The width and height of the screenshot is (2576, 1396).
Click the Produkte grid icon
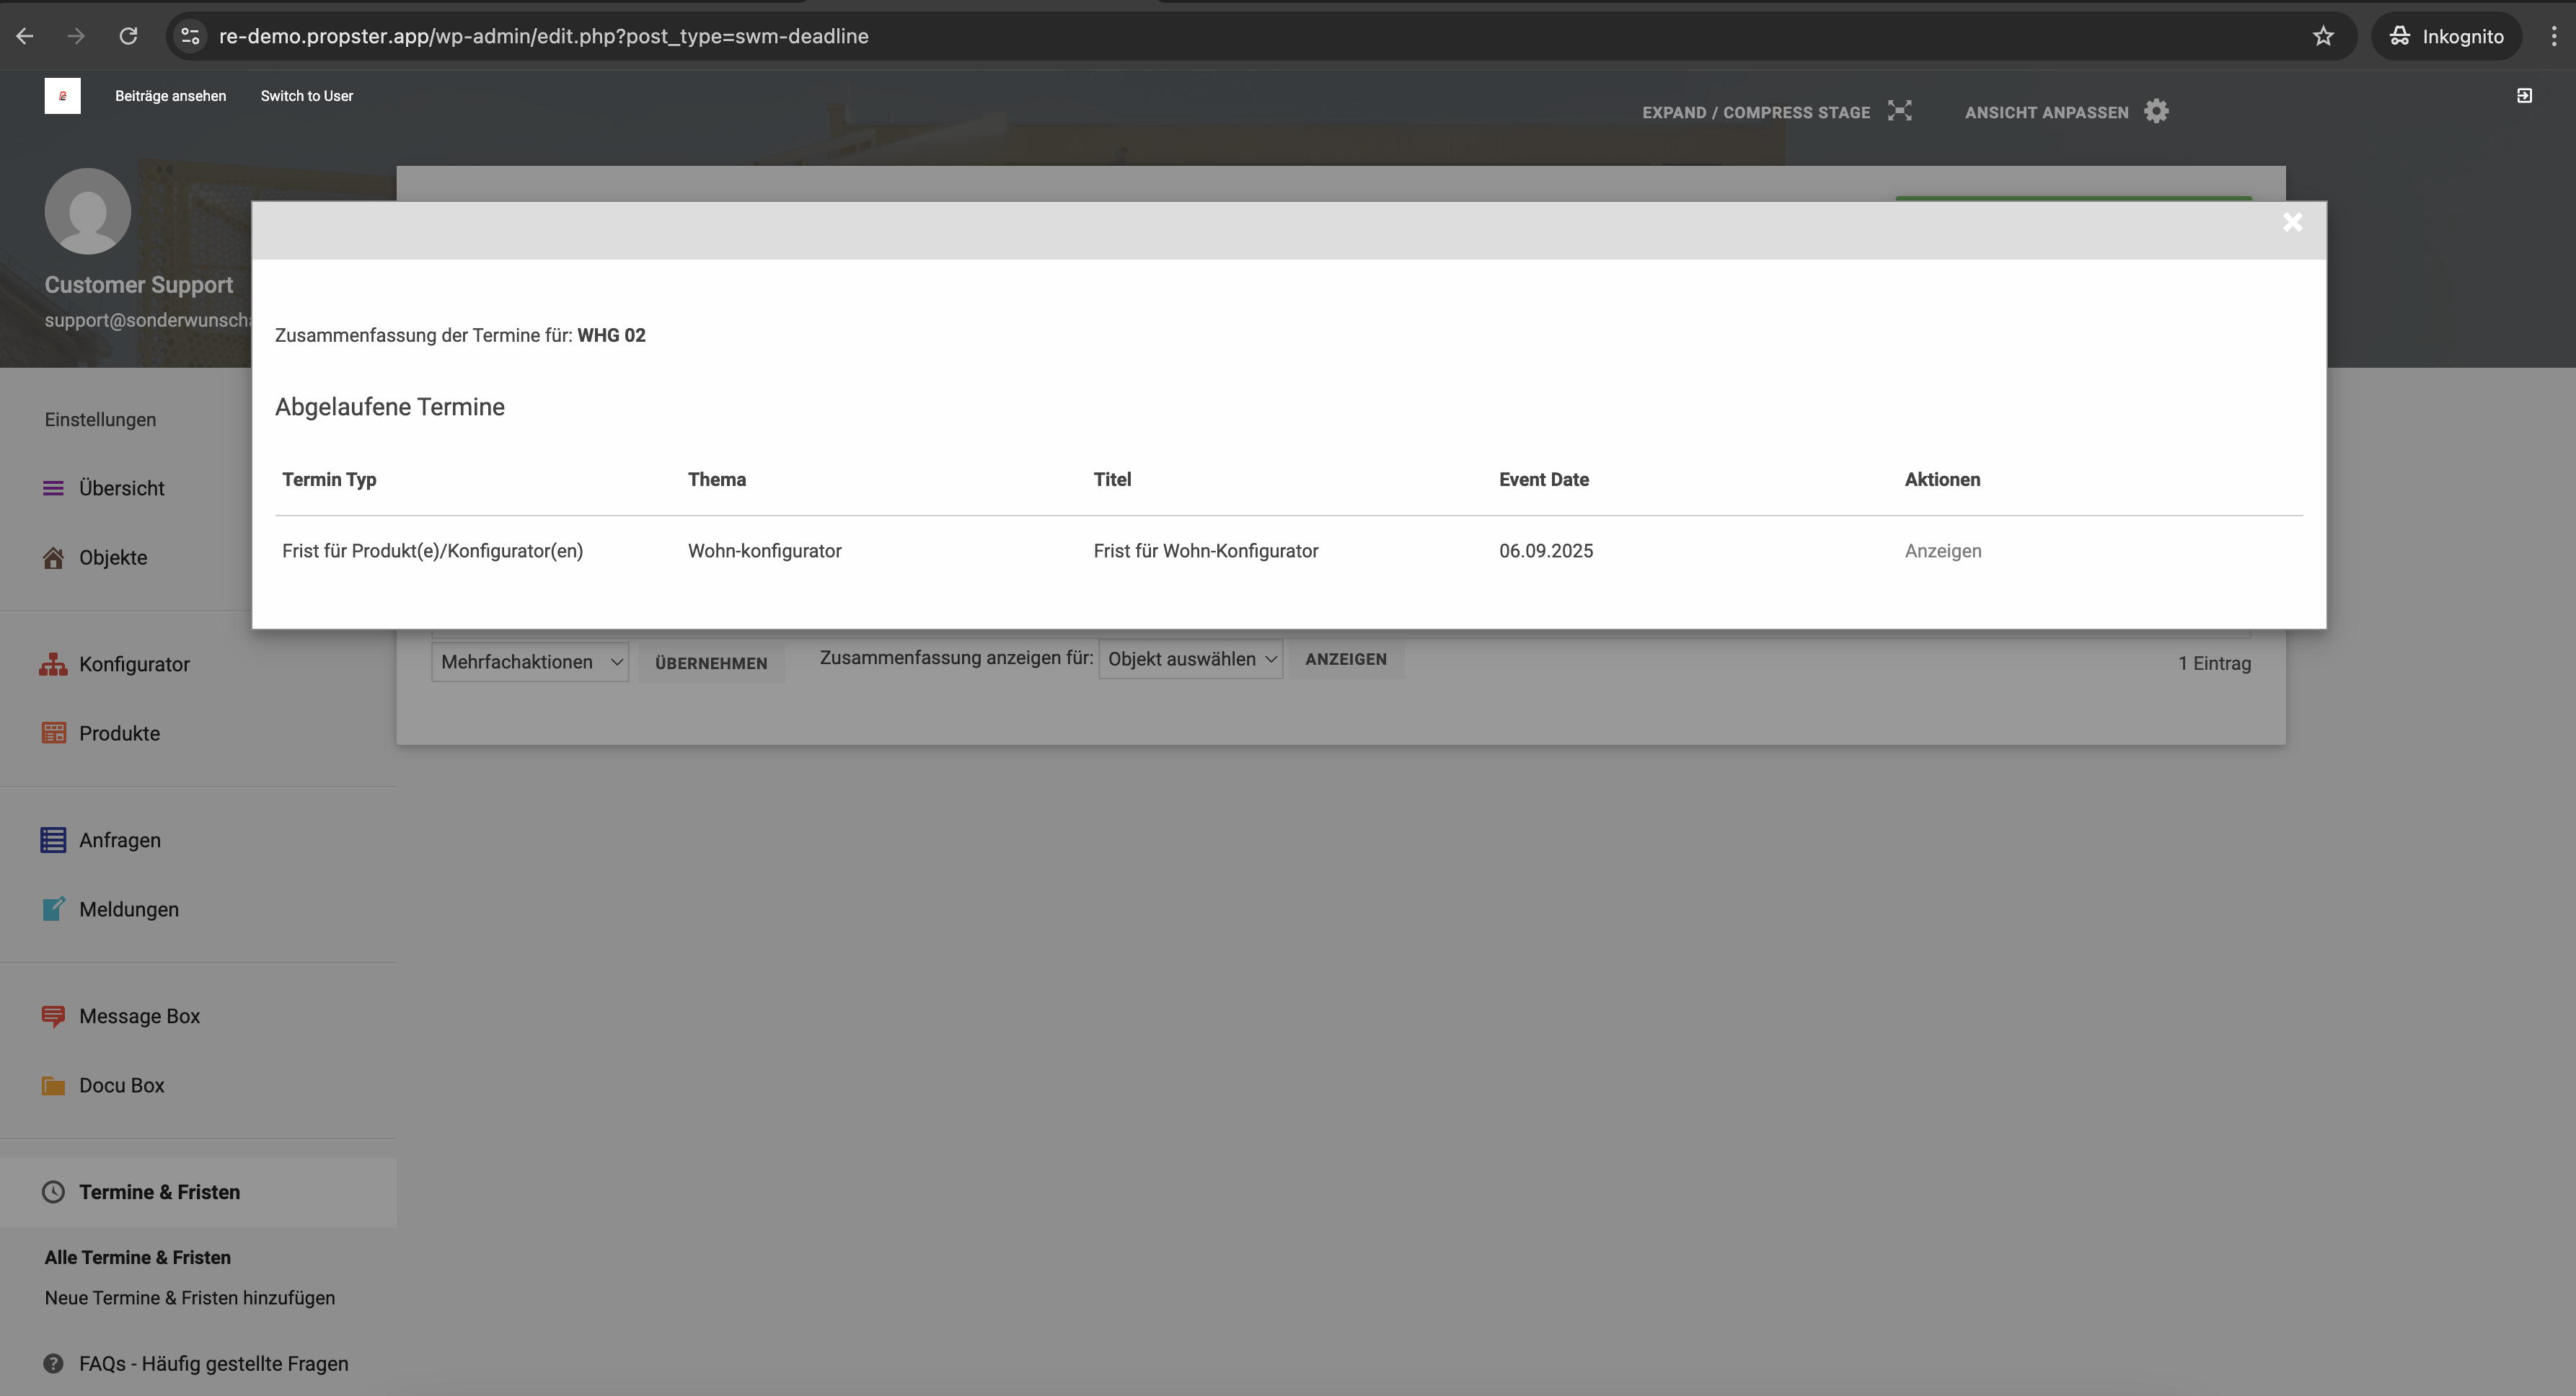click(53, 733)
